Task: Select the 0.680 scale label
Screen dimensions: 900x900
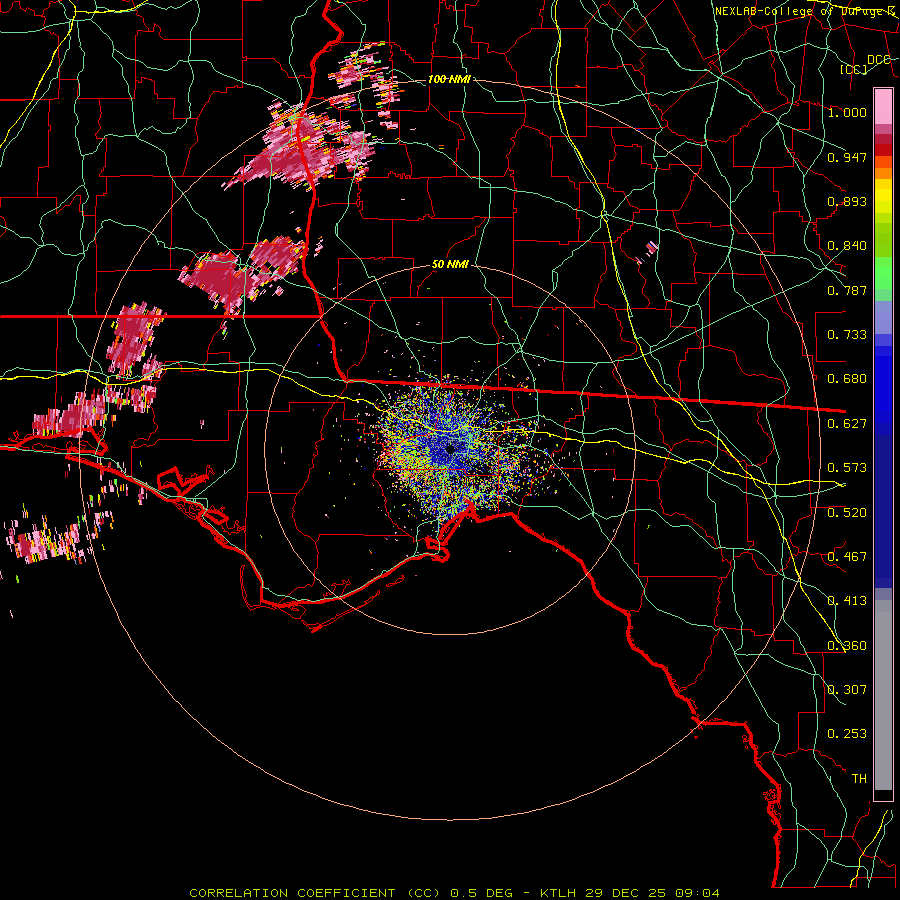Action: coord(847,379)
